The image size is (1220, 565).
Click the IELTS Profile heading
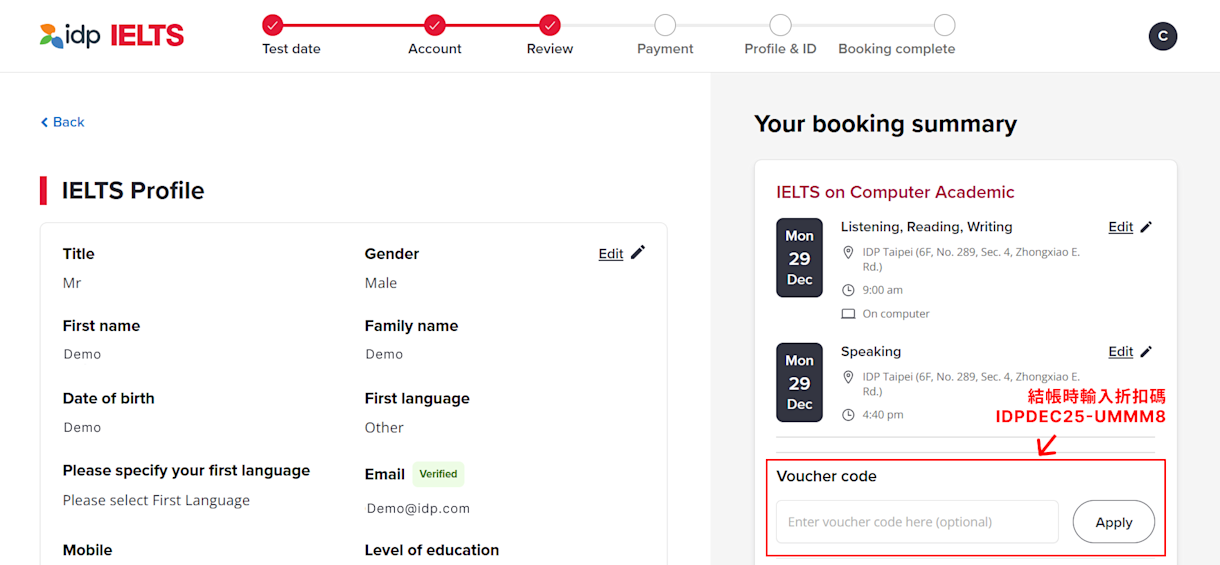point(133,191)
